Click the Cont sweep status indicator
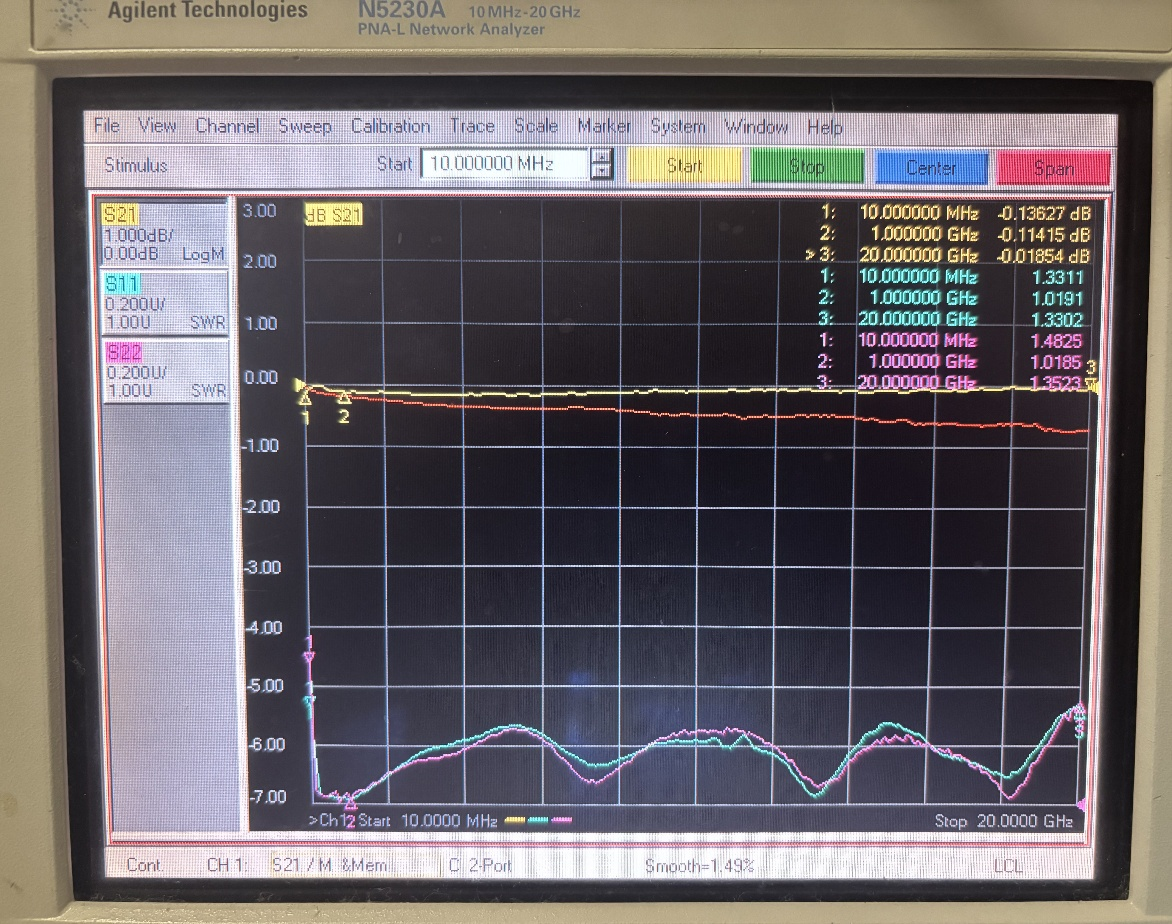Image resolution: width=1172 pixels, height=924 pixels. (x=144, y=866)
